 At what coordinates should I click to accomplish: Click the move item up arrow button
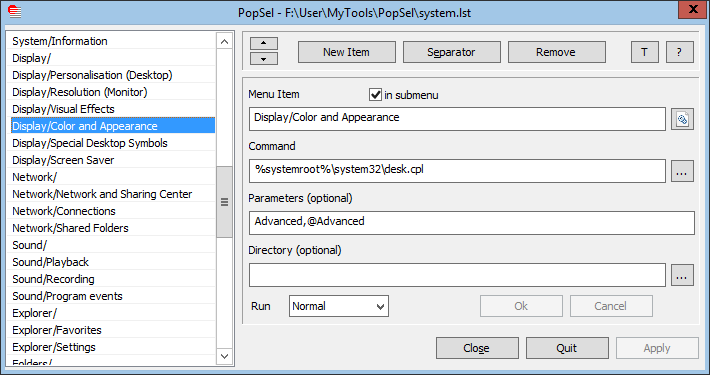(264, 43)
